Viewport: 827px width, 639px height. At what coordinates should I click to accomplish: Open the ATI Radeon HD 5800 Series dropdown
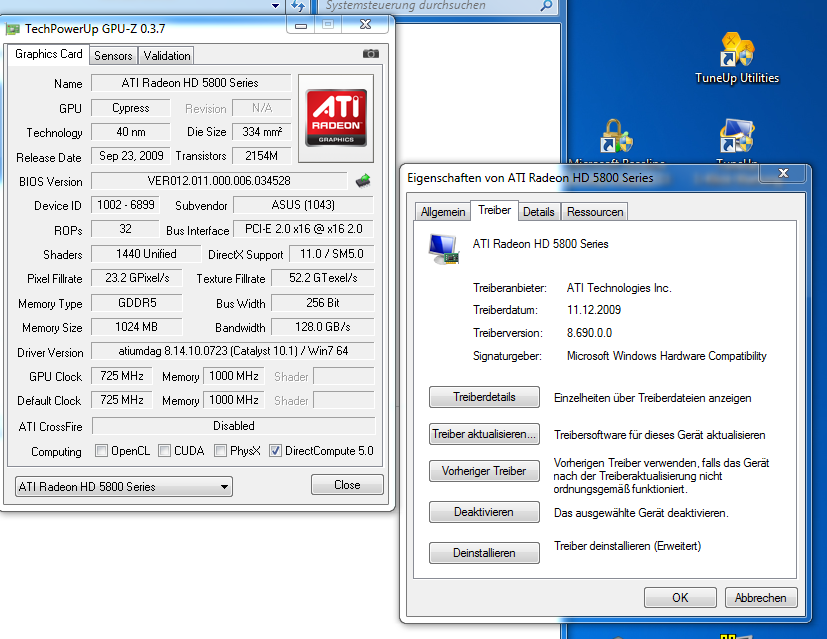(124, 487)
